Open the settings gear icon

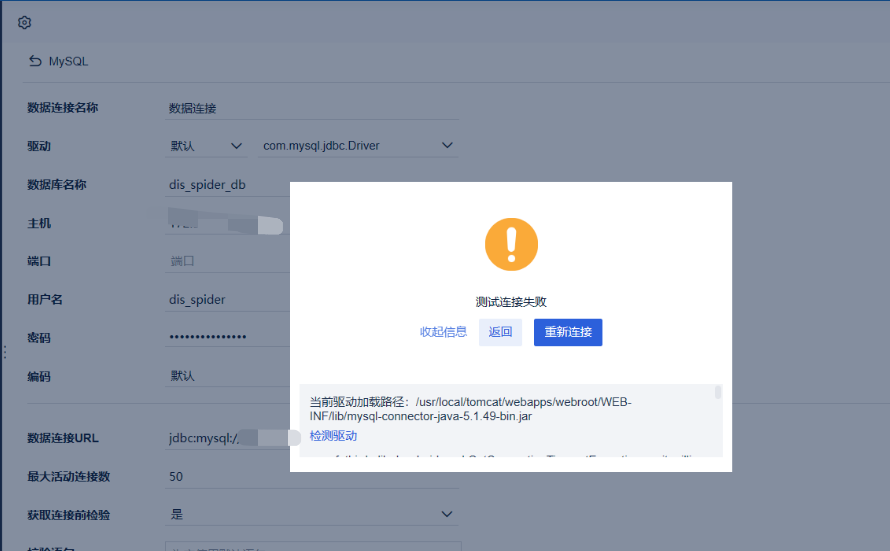click(x=24, y=23)
